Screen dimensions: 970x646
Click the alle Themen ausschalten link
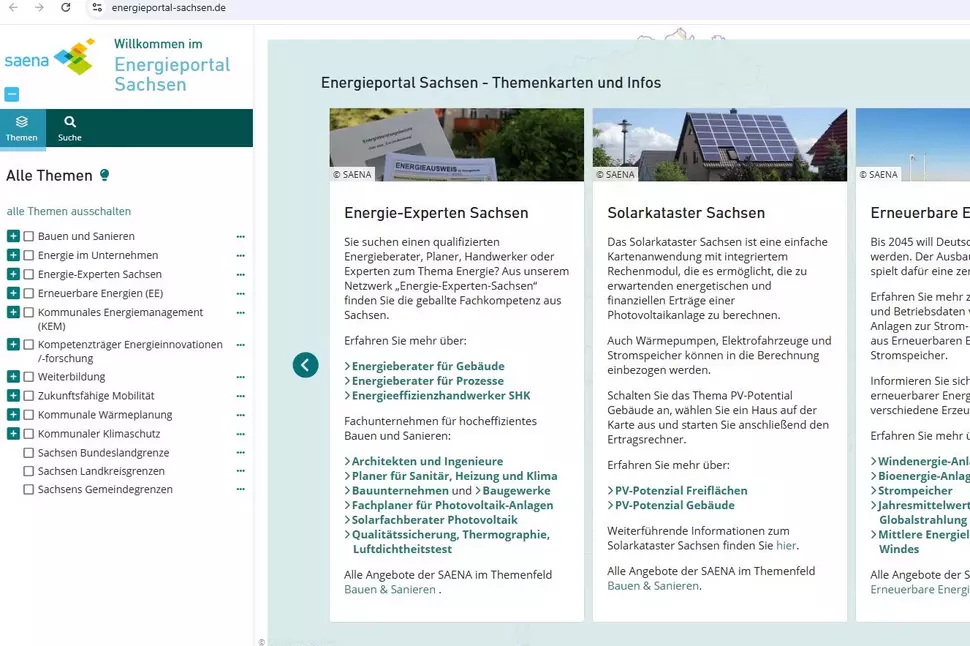pos(68,211)
